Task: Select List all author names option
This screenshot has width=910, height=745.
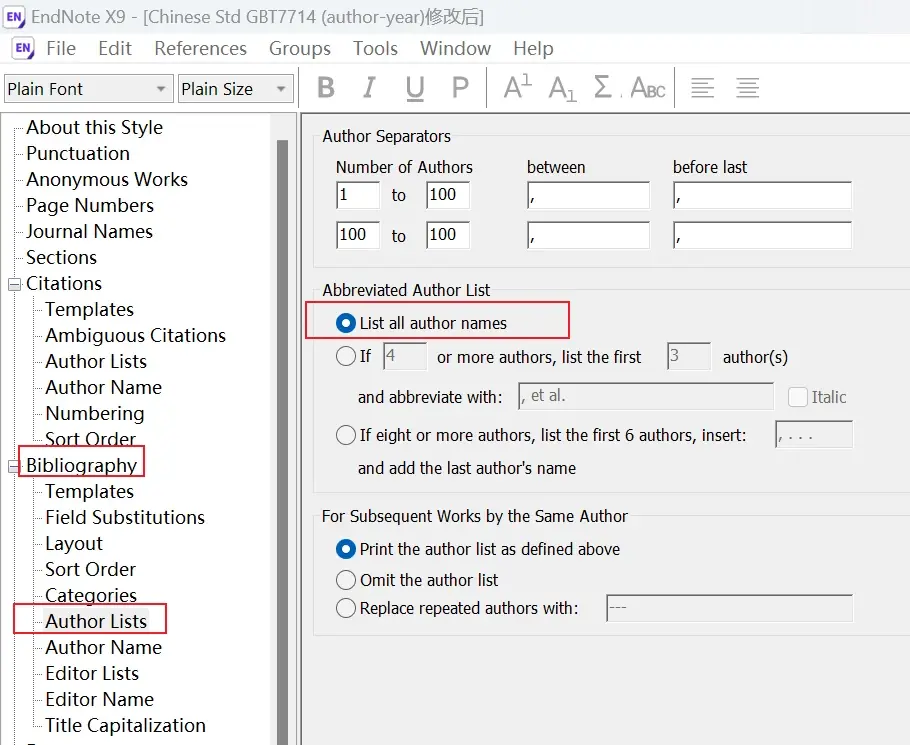Action: [x=346, y=323]
